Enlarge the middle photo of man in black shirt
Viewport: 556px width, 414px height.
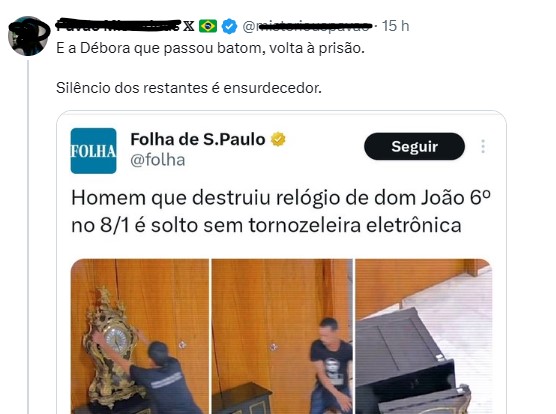click(282, 336)
